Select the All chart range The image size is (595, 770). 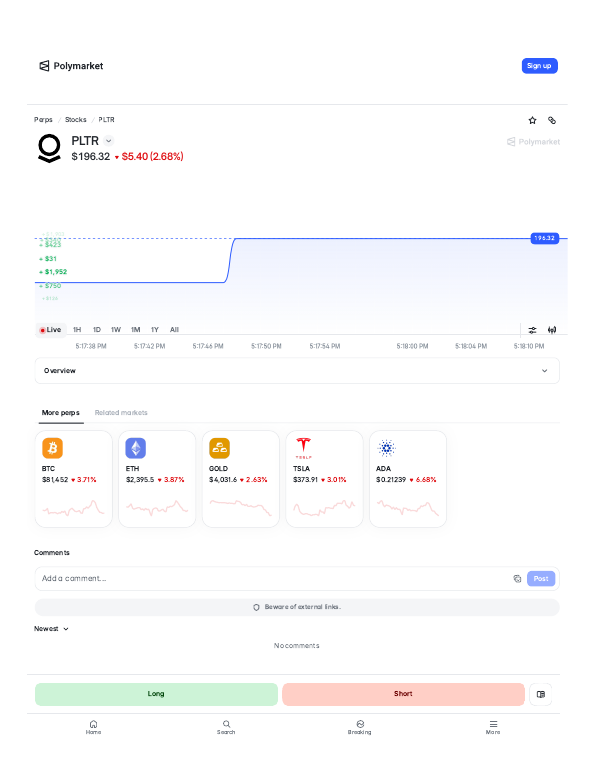click(x=174, y=330)
